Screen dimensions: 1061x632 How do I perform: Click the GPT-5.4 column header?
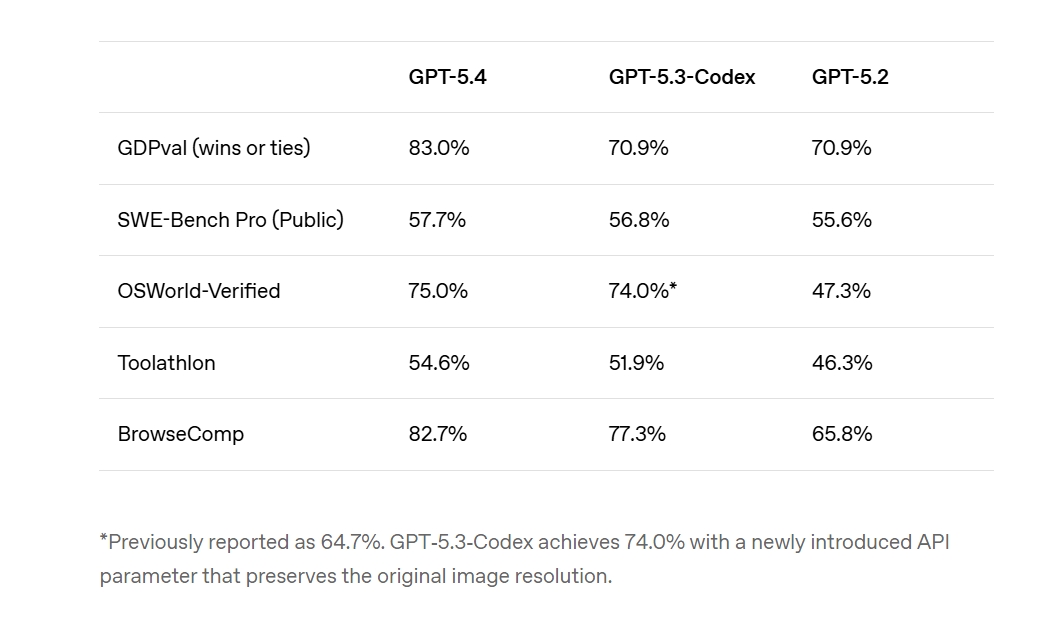[x=447, y=77]
